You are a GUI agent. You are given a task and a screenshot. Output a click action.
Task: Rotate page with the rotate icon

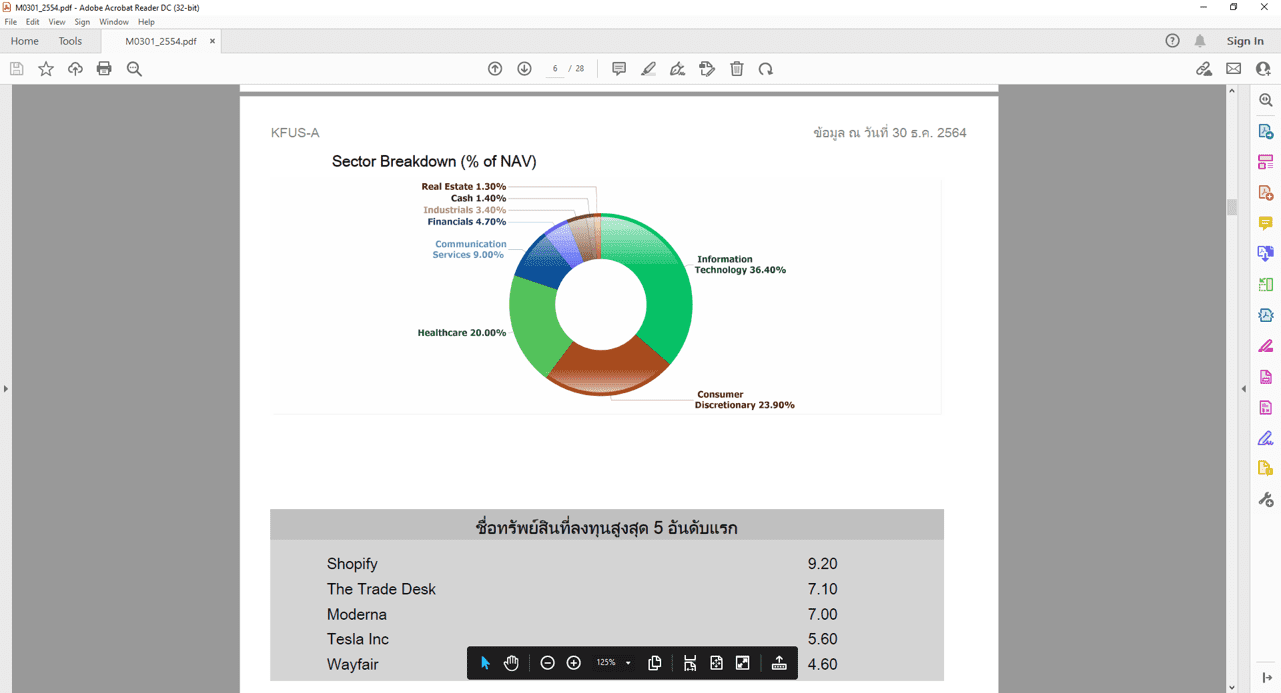click(766, 69)
